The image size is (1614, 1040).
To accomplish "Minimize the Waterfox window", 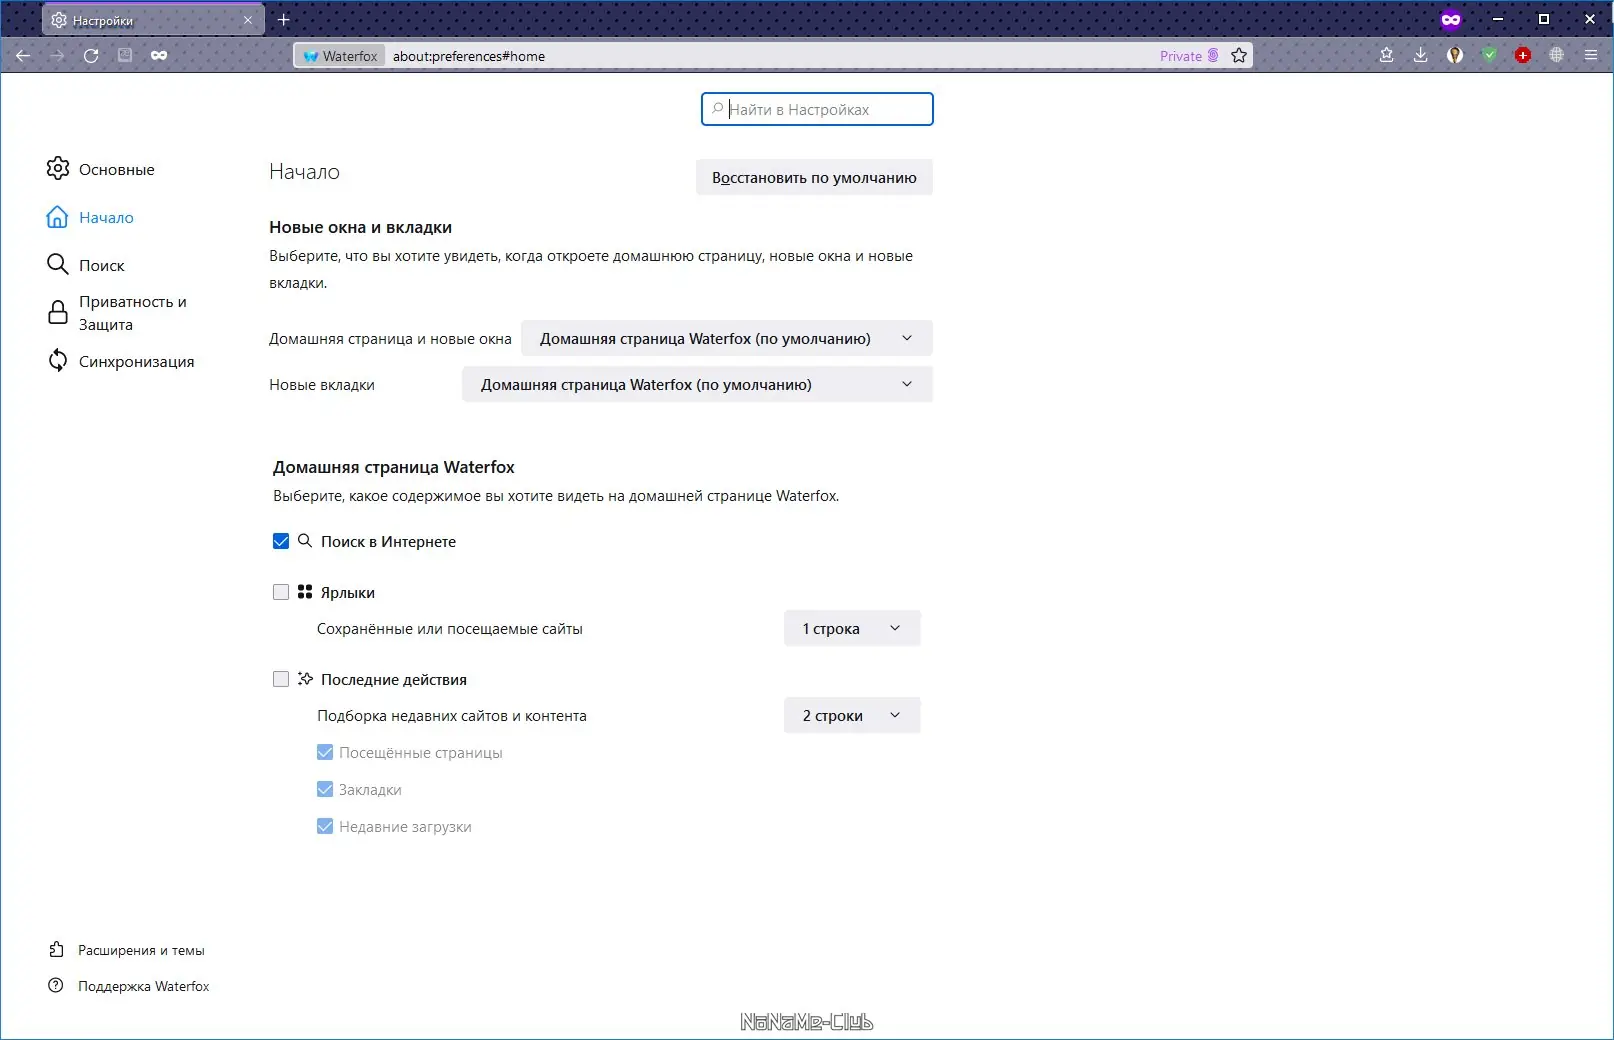I will point(1498,19).
